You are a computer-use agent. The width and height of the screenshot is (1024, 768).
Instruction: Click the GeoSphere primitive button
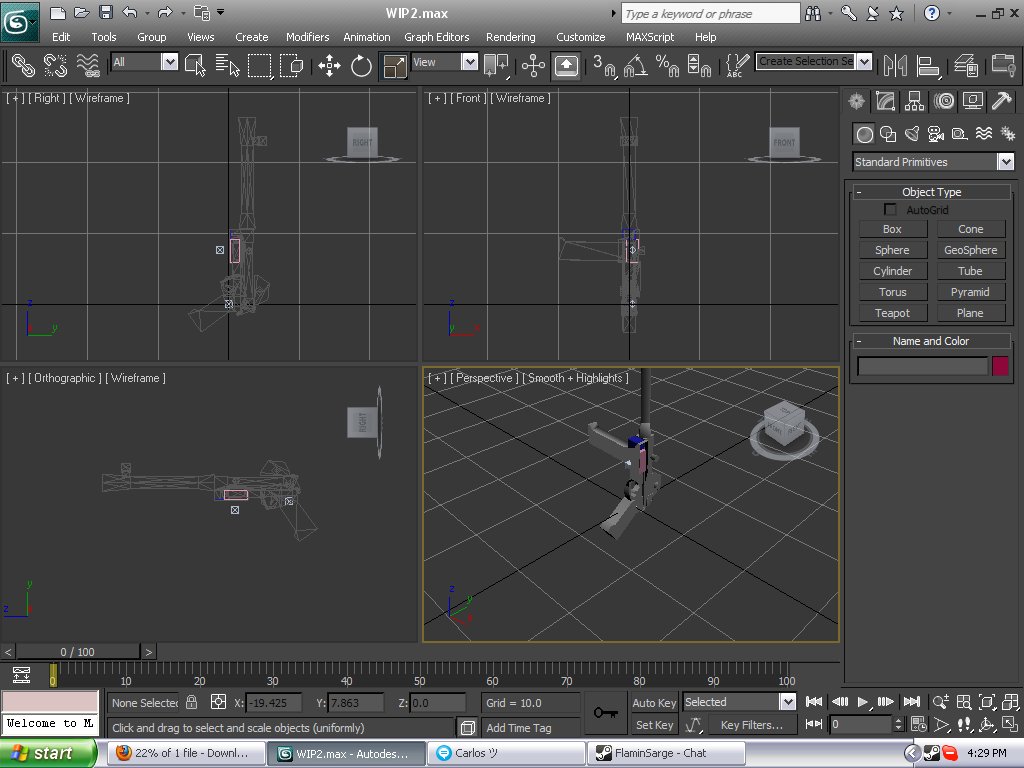pyautogui.click(x=970, y=250)
